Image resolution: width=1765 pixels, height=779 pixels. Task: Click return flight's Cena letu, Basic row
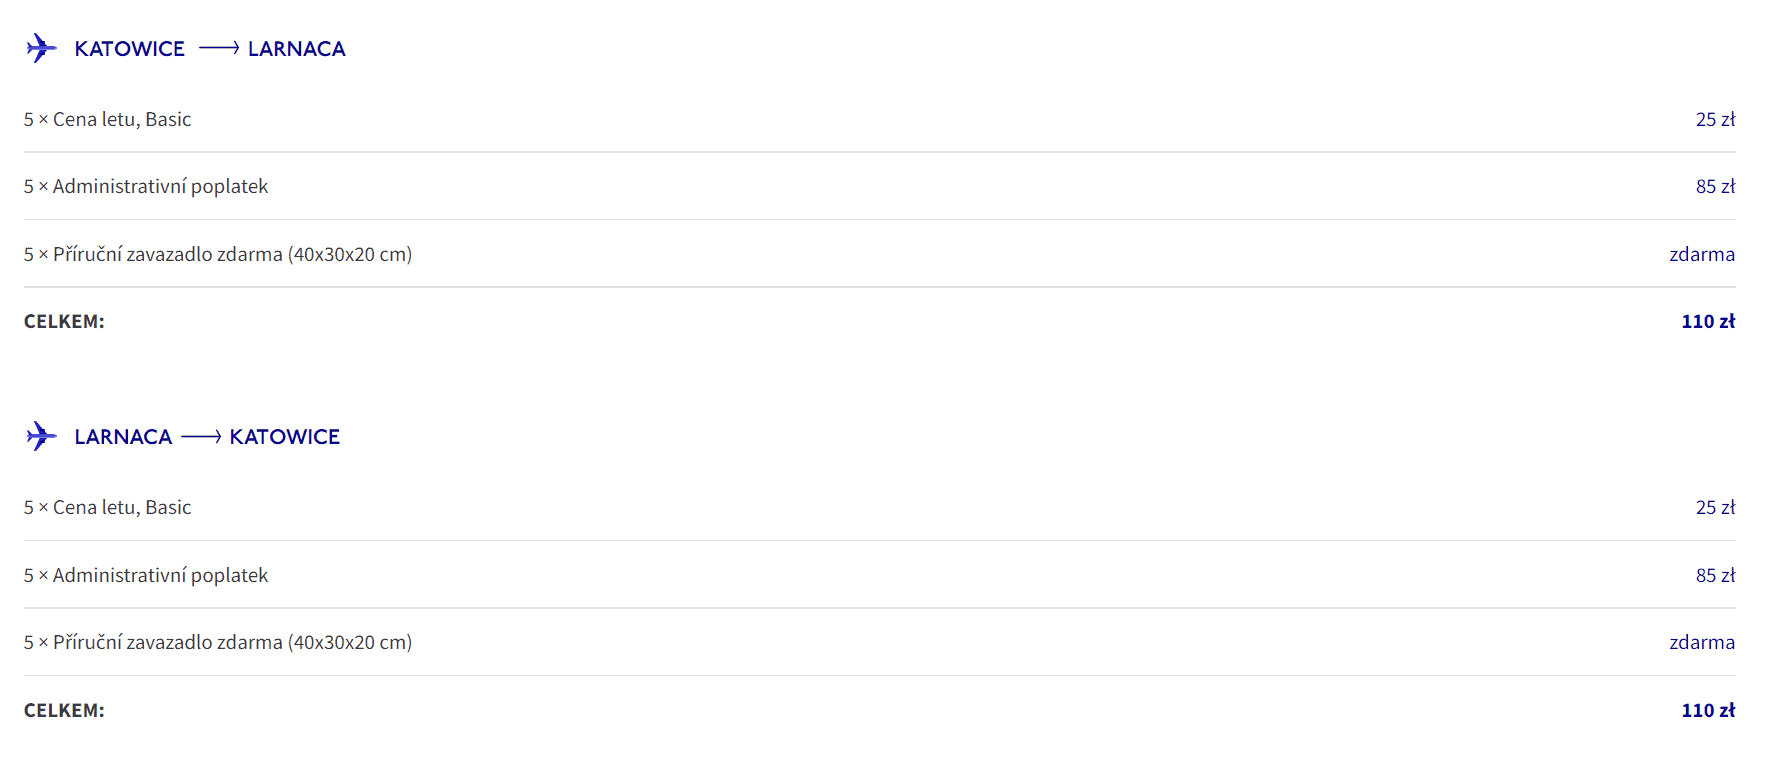tap(880, 507)
